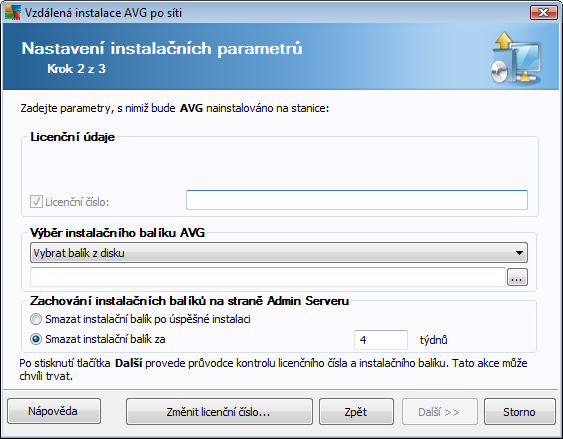
Task: Click the Další >> button
Action: (439, 411)
